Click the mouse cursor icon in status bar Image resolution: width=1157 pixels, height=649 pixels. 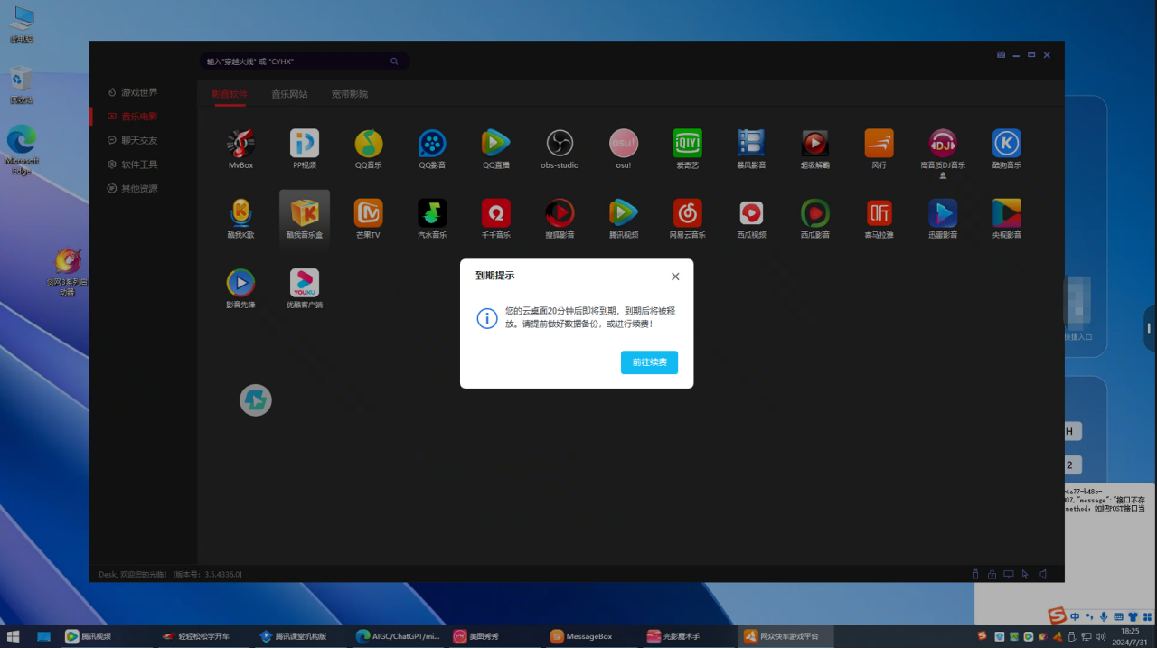point(1025,574)
